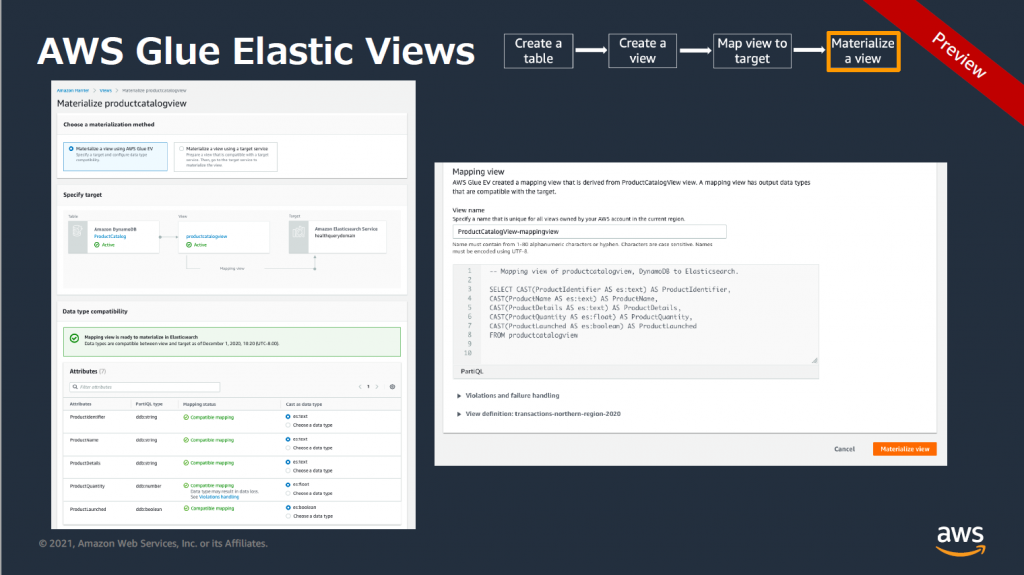Screen dimensions: 1024x575
Task: Click the ProductName attribute cell
Action: pos(84,440)
